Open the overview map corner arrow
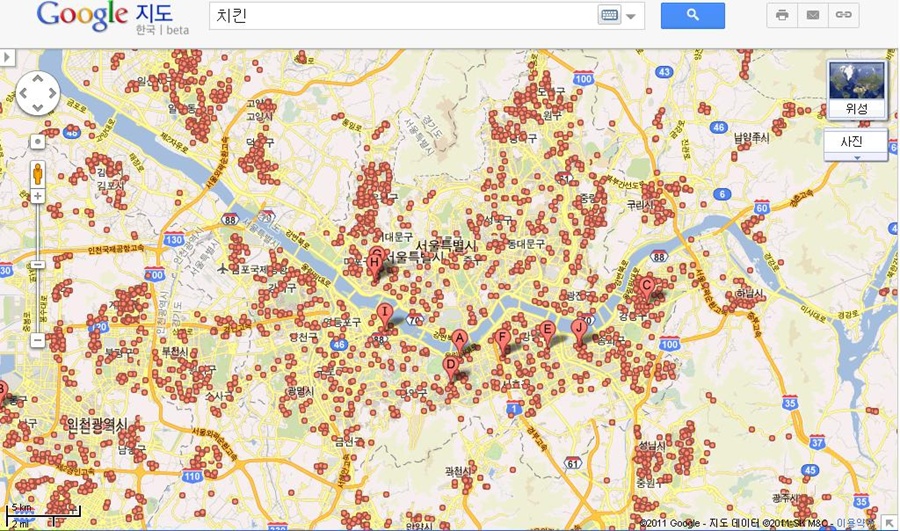The height and width of the screenshot is (531, 900). coord(889,522)
